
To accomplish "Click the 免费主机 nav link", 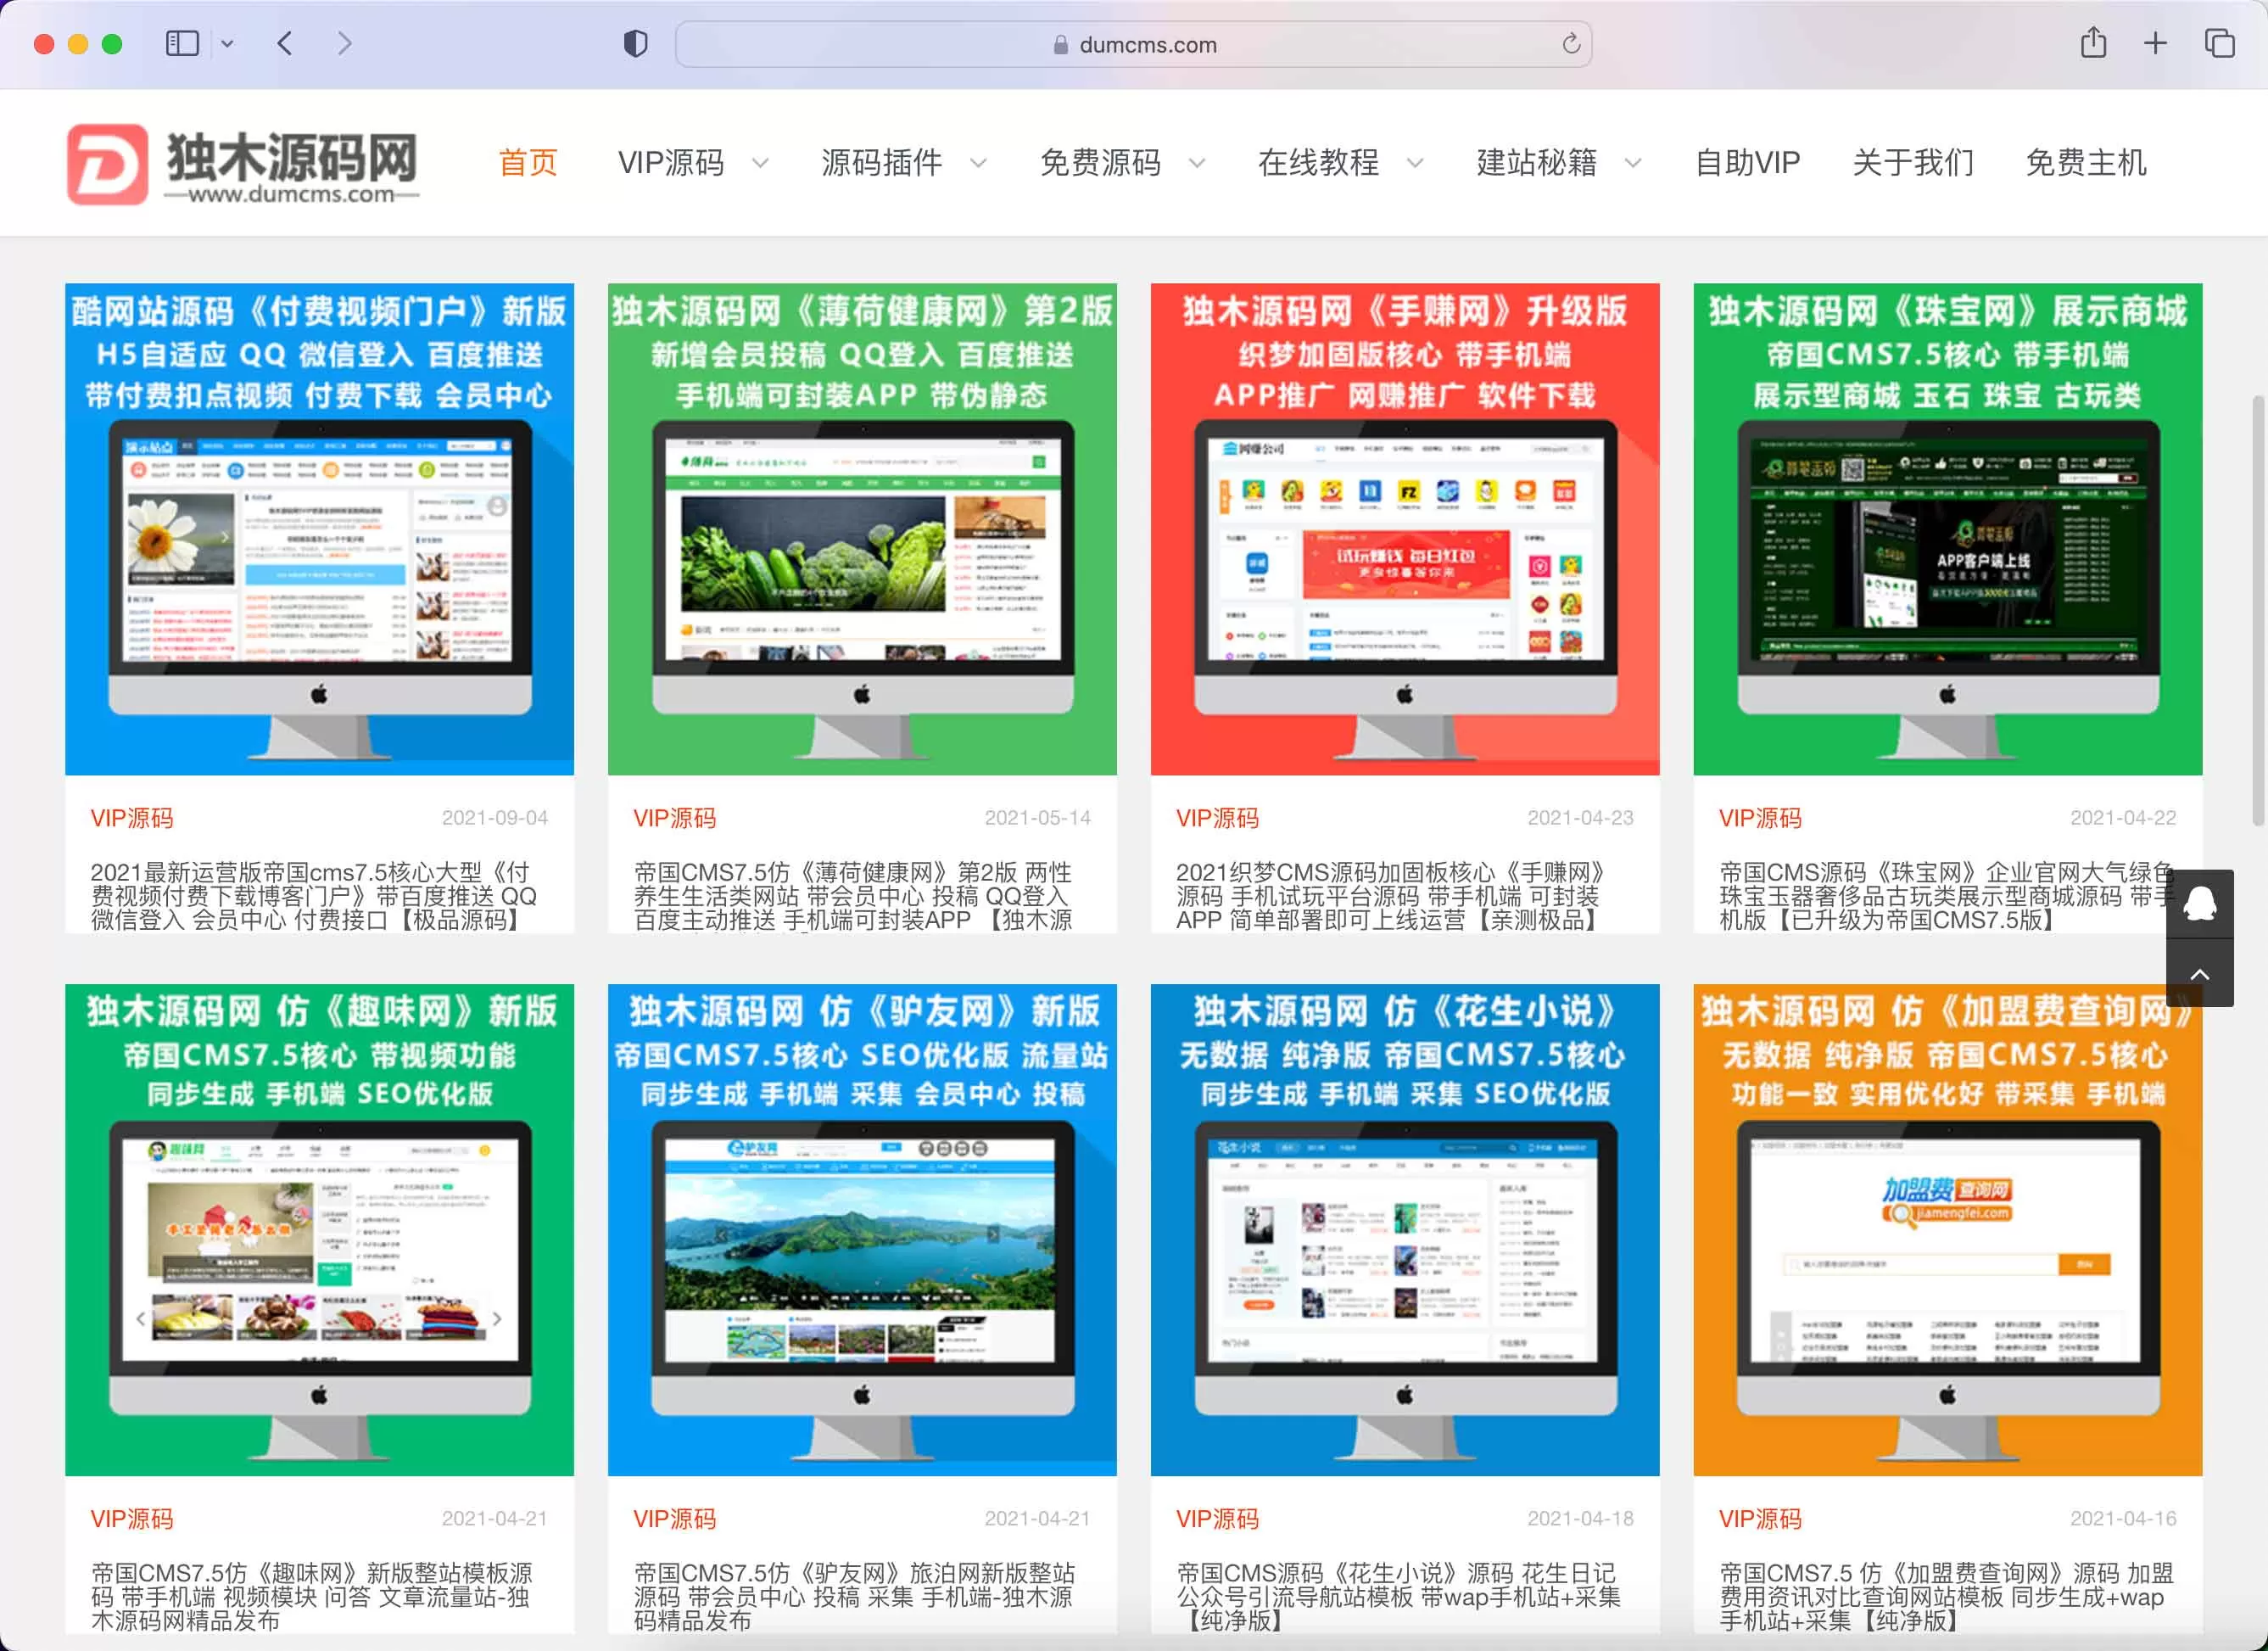I will coord(2086,162).
